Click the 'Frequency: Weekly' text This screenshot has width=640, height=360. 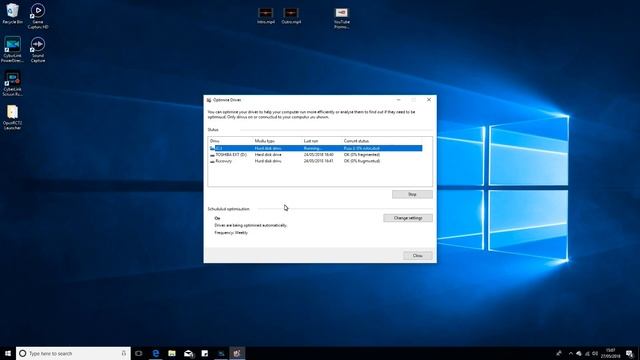pyautogui.click(x=231, y=233)
